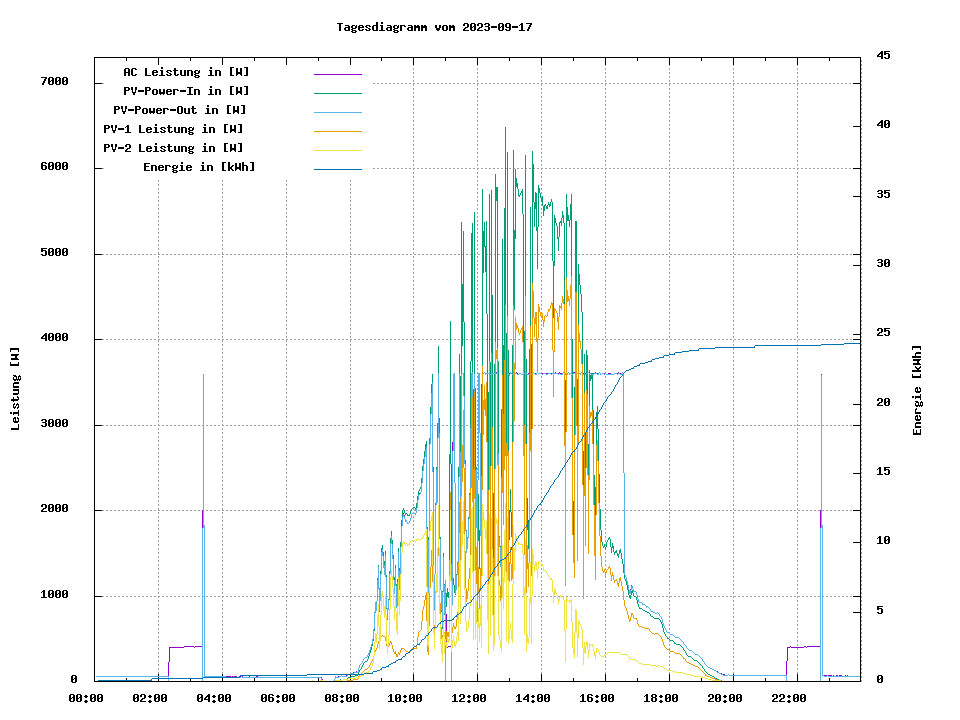Select the PV-Power-In legend label

click(x=193, y=91)
